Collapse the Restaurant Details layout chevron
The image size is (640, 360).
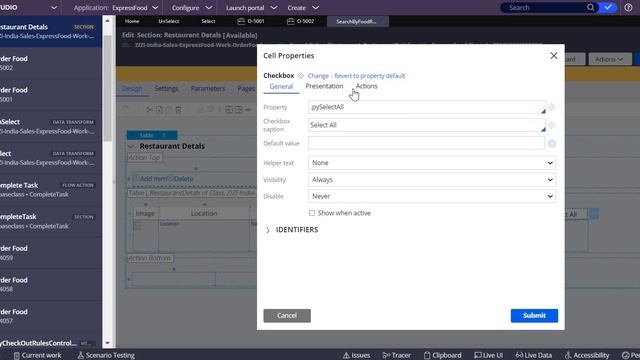[x=131, y=146]
